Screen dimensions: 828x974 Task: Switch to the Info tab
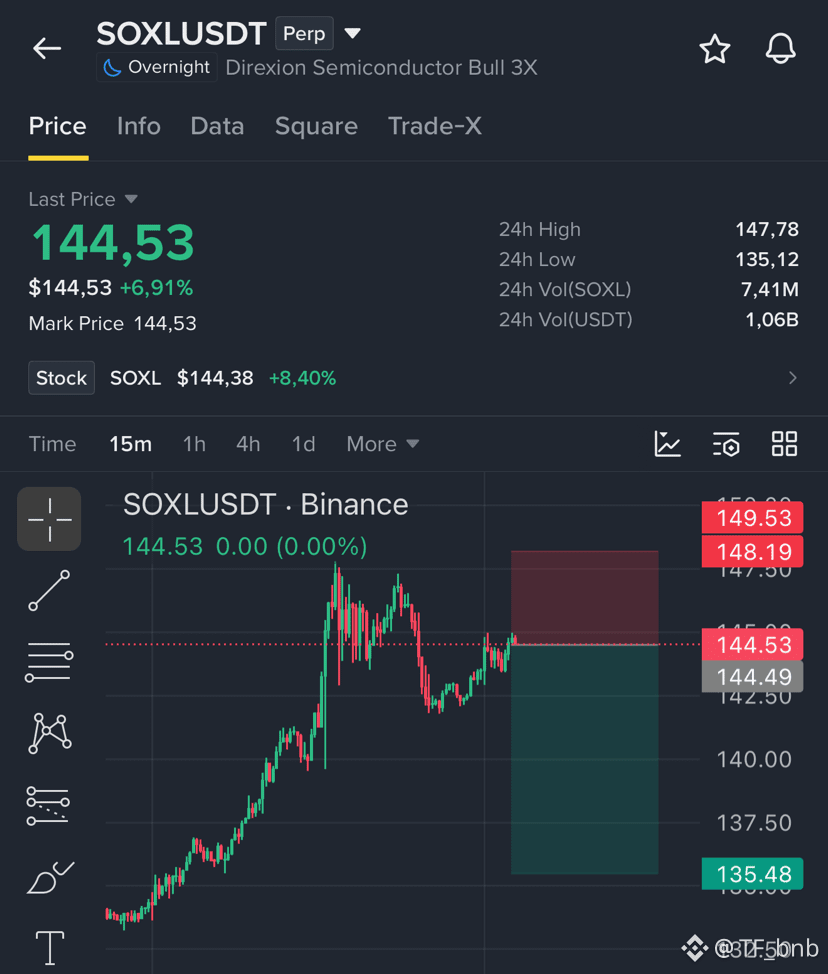coord(139,126)
